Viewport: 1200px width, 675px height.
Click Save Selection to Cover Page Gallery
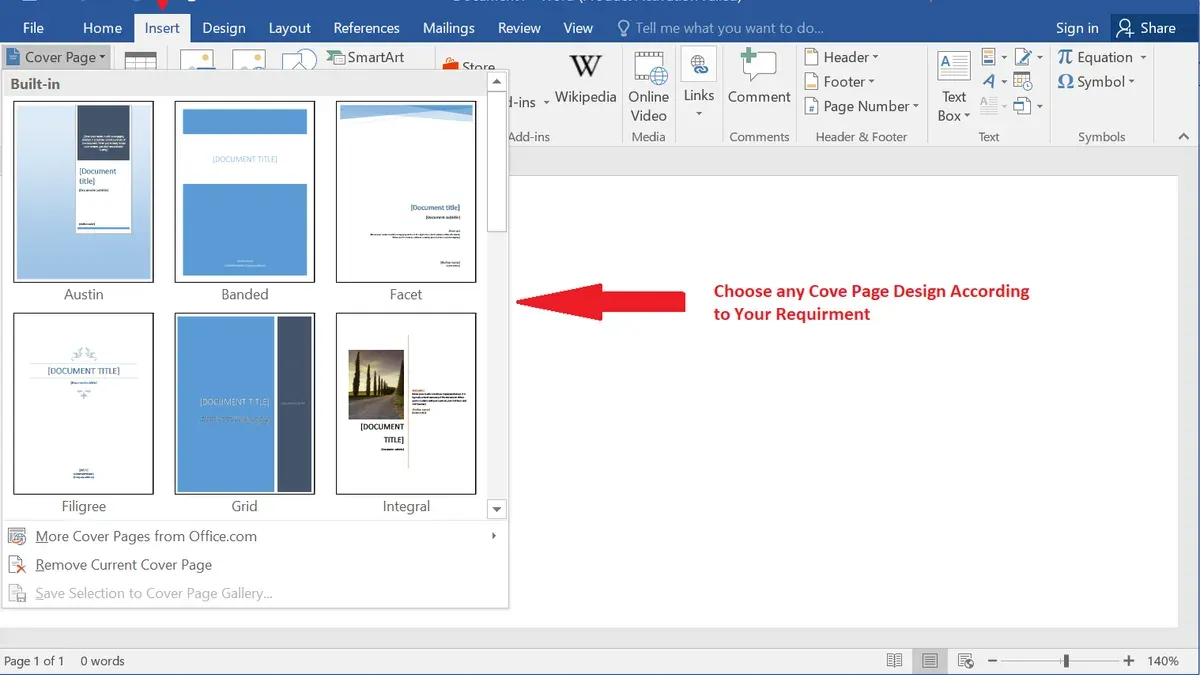pyautogui.click(x=255, y=593)
